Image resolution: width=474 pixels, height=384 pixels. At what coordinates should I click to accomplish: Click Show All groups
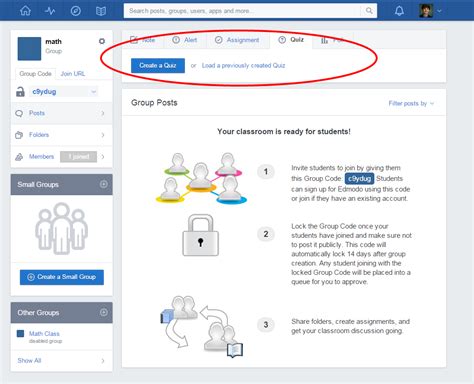[x=29, y=360]
